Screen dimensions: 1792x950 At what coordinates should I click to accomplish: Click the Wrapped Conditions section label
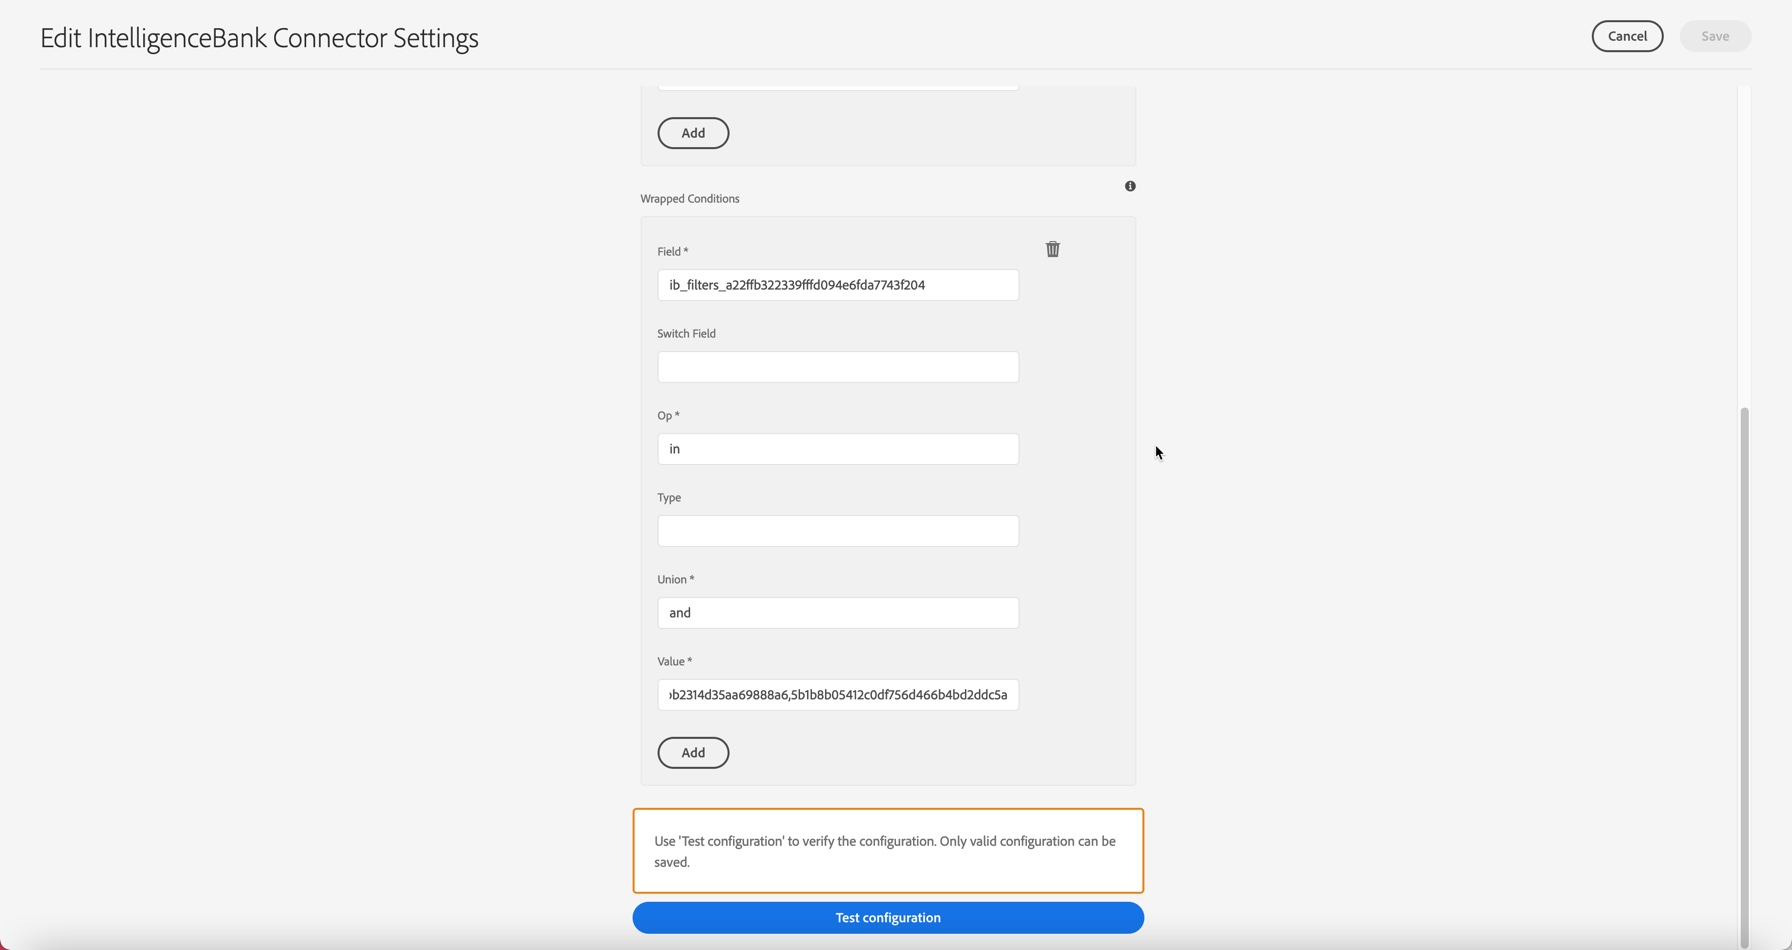point(690,199)
